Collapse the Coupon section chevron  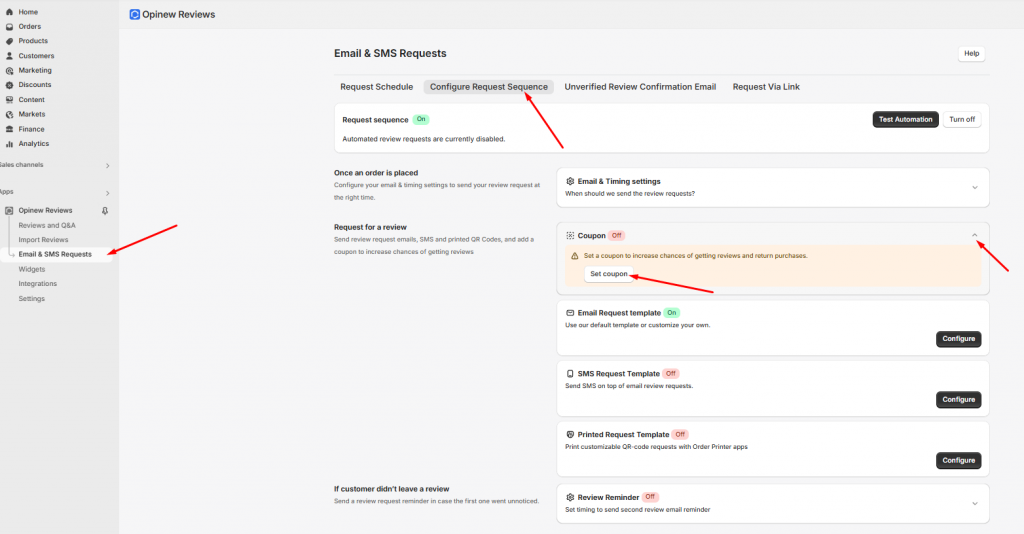[x=974, y=236]
